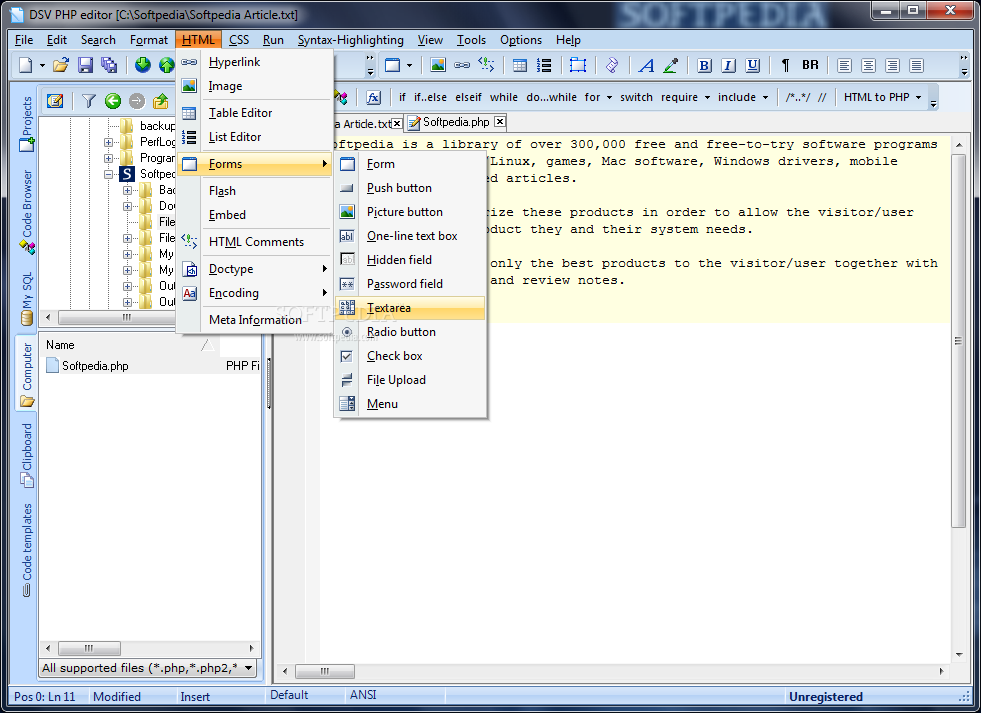Click the green back arrow in file panel
This screenshot has width=981, height=713.
[113, 101]
